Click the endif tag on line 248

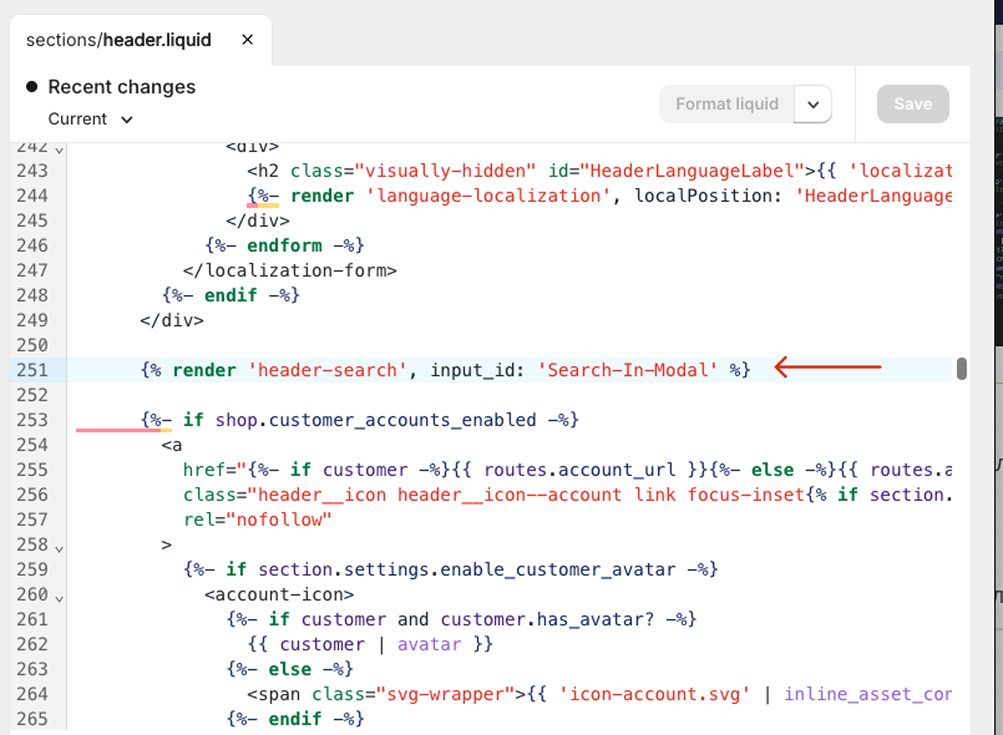[x=231, y=295]
